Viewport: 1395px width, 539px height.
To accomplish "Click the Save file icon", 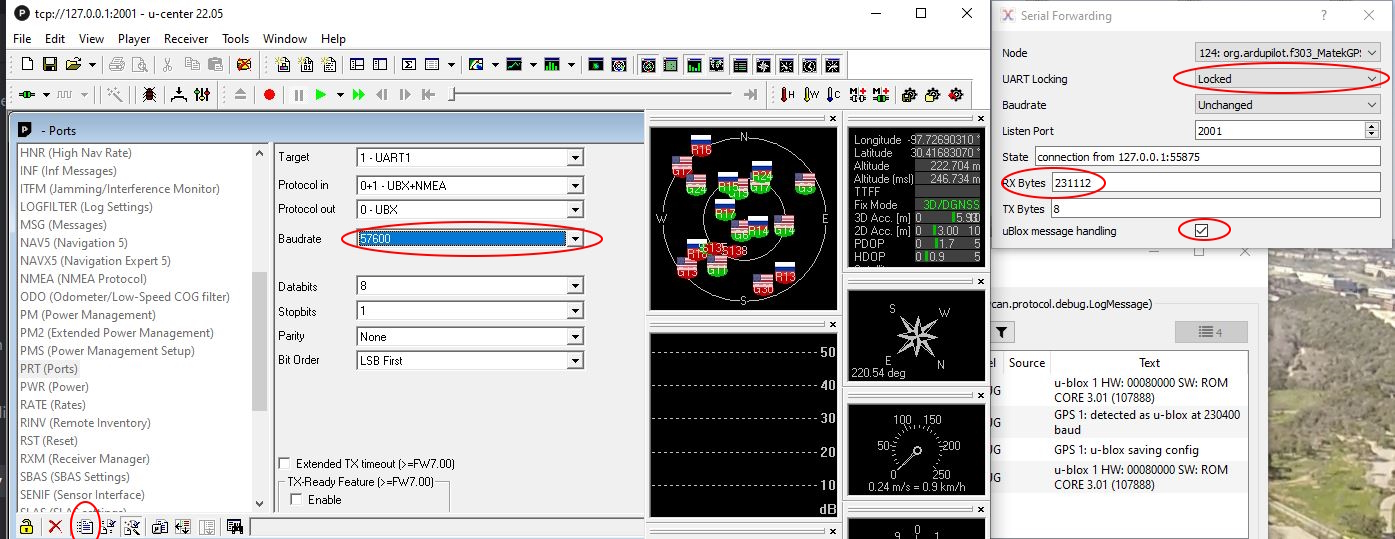I will (50, 65).
